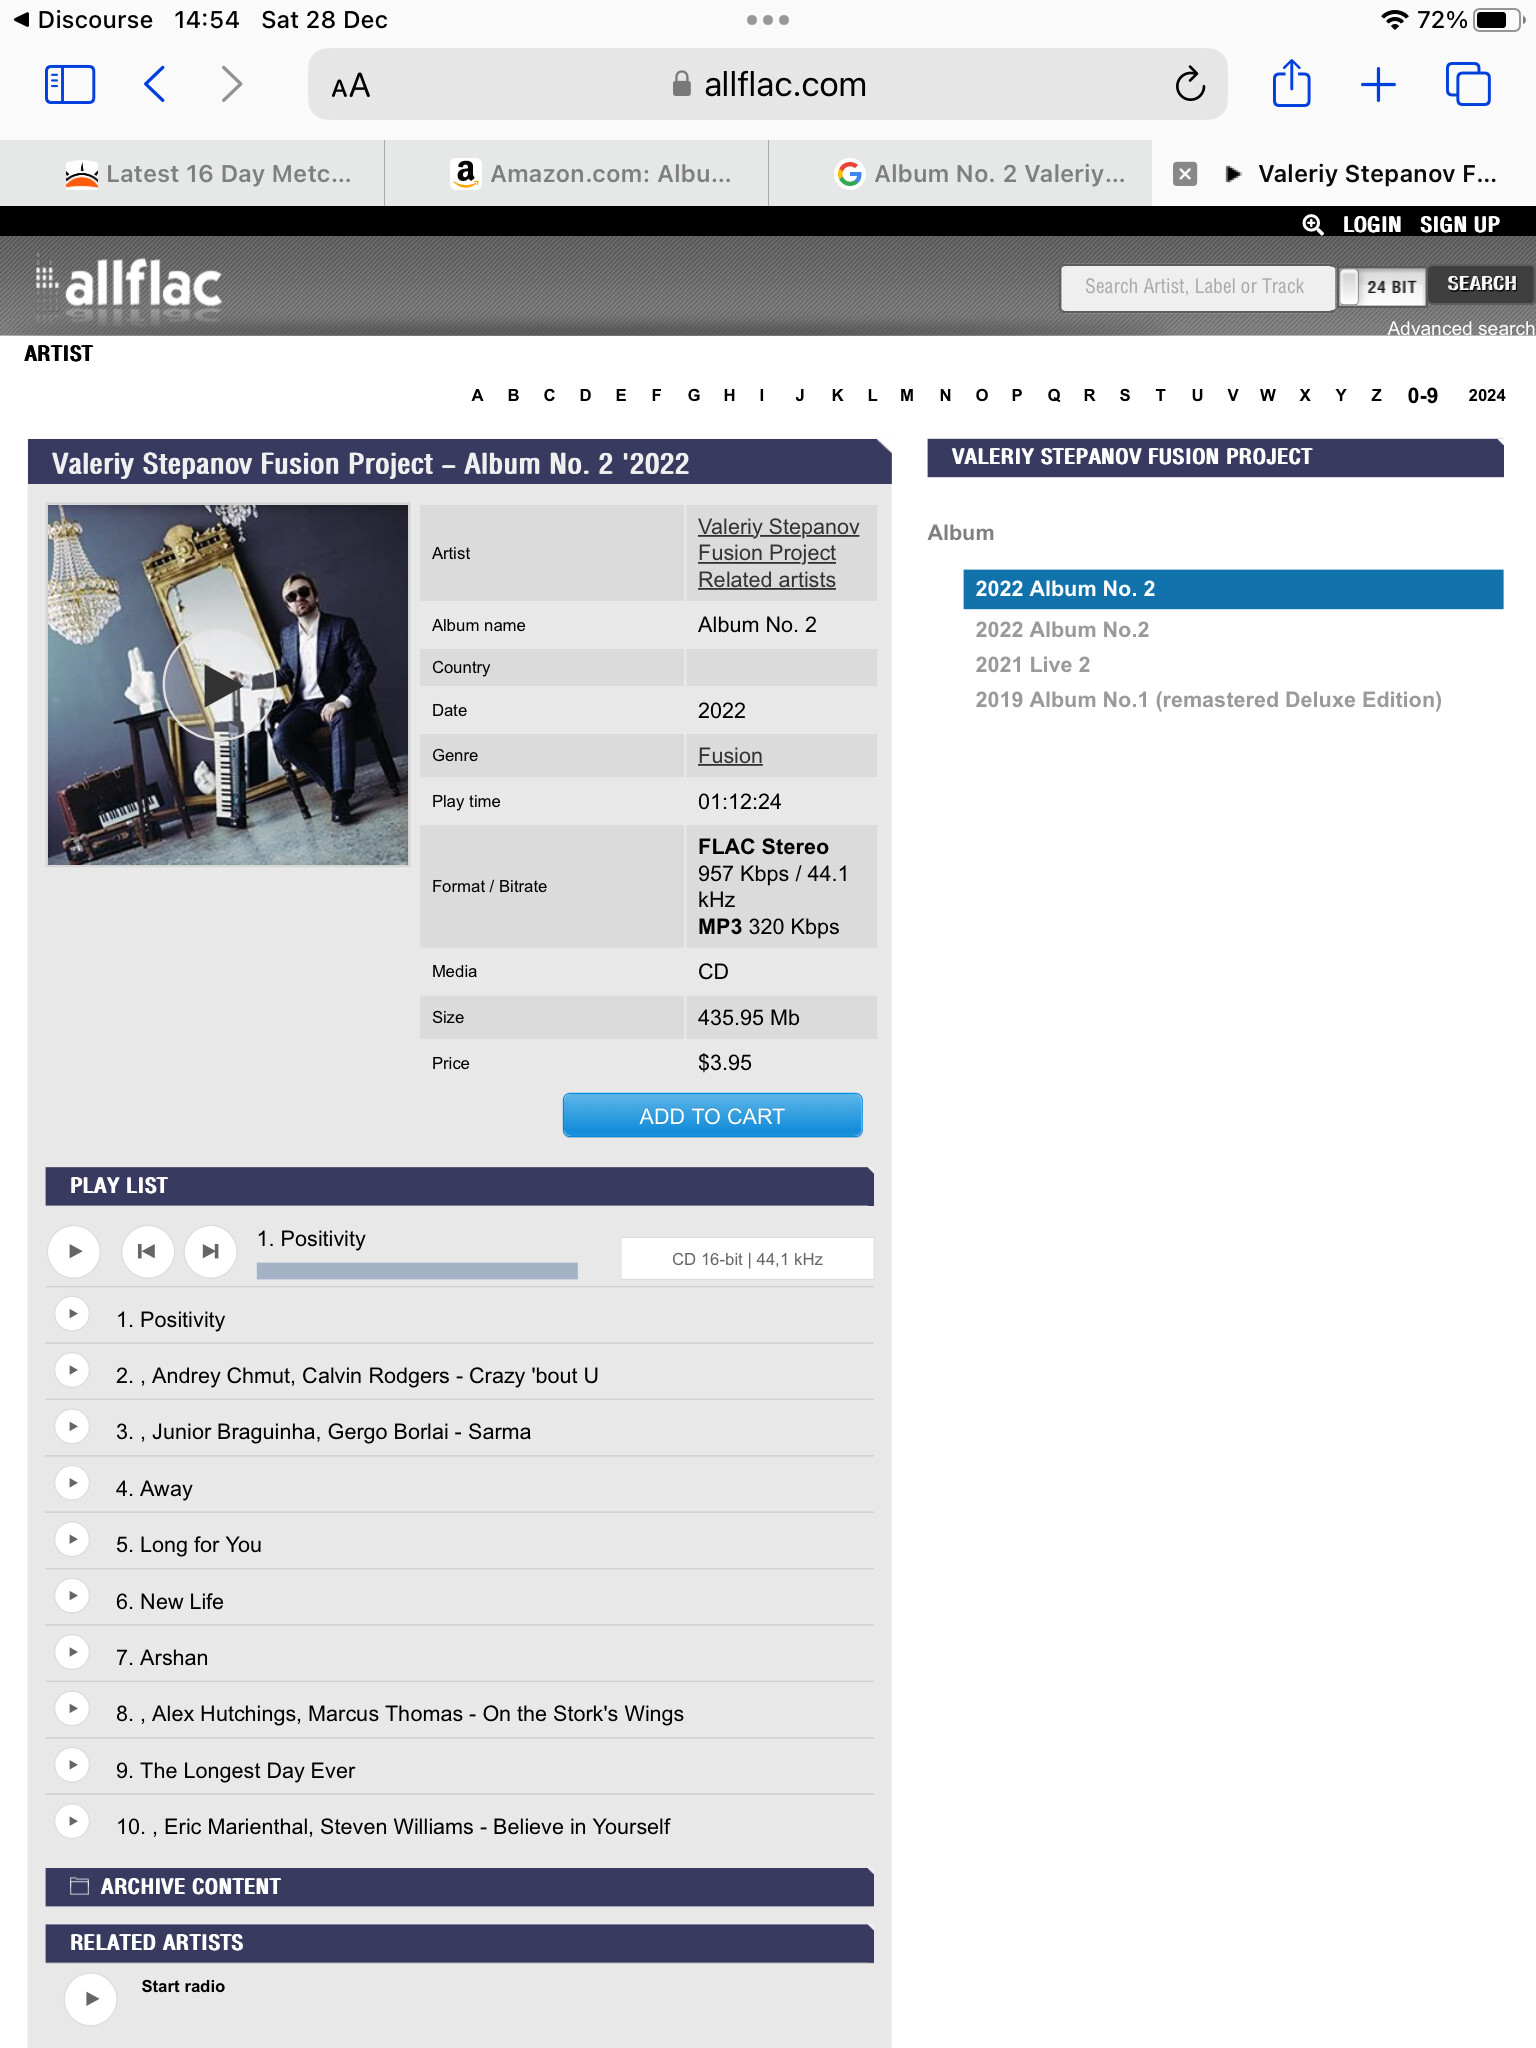This screenshot has height=2048, width=1536.
Task: Focus the Search Artist, Label or Track field
Action: coord(1196,287)
